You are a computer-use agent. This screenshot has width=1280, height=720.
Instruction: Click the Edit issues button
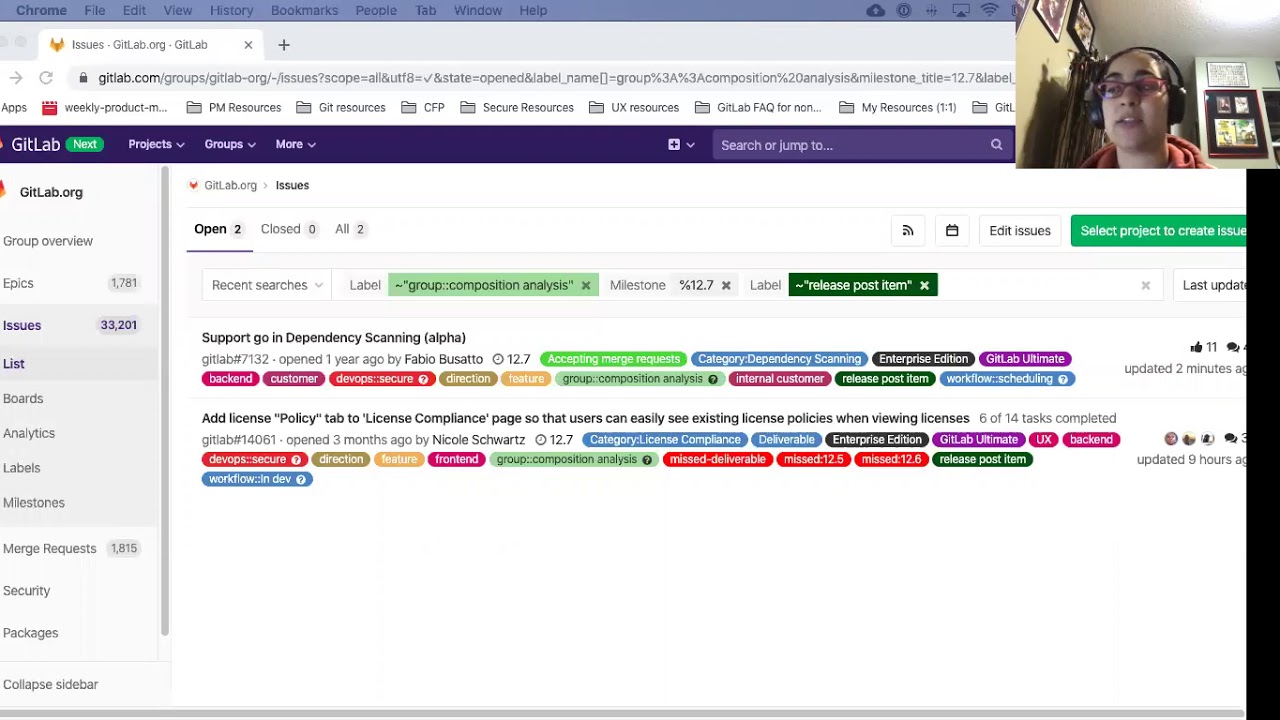click(1020, 231)
